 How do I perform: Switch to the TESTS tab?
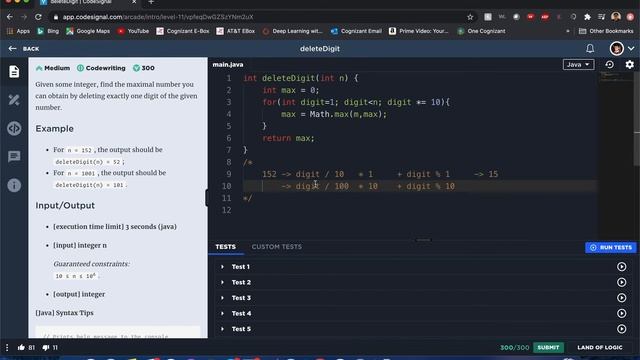(x=225, y=247)
